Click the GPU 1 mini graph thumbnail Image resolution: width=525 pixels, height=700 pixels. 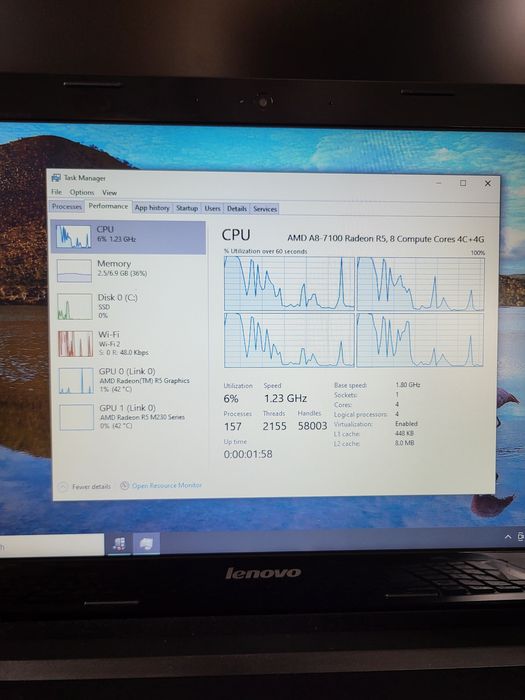click(77, 417)
